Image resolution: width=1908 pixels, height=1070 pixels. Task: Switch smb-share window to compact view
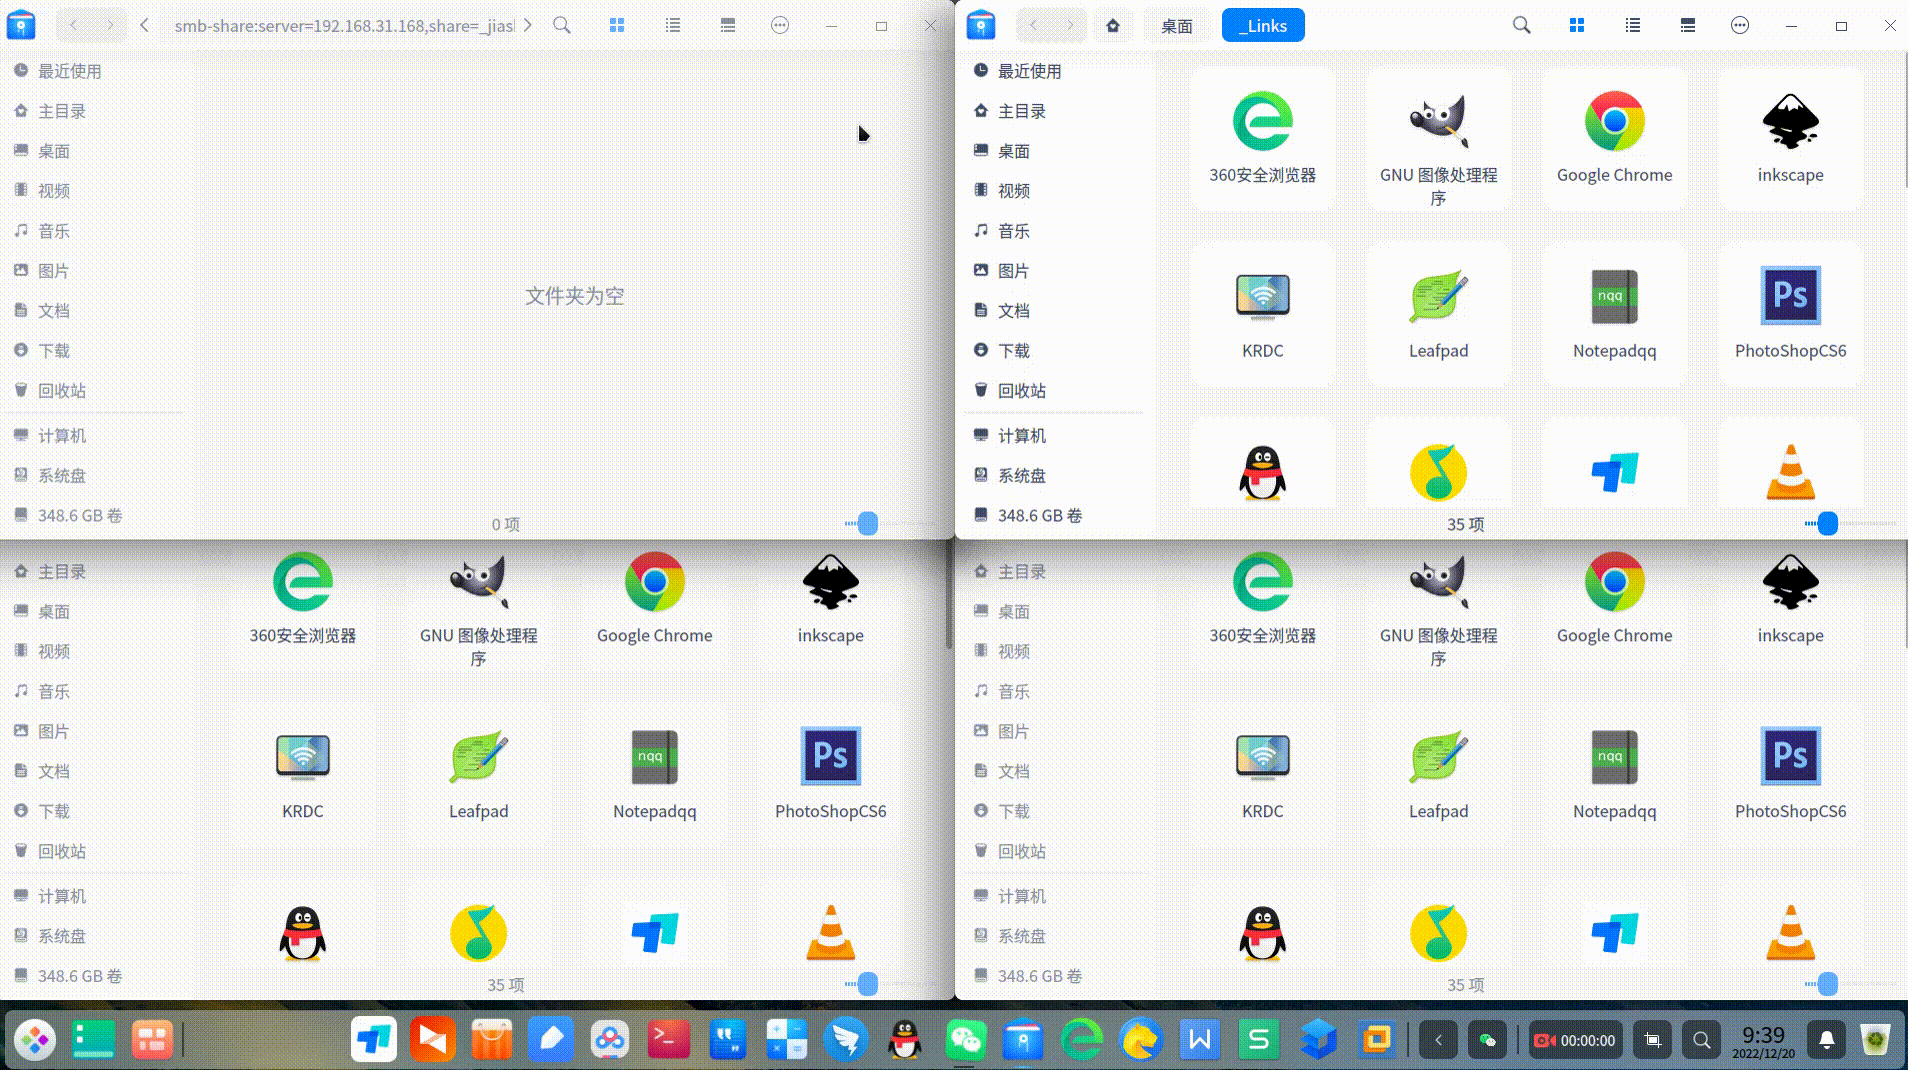pos(728,26)
